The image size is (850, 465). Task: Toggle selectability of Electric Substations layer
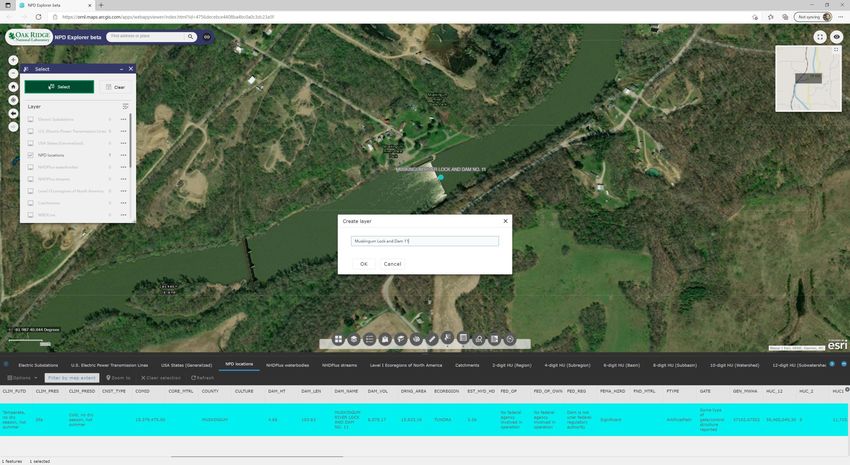pos(31,119)
